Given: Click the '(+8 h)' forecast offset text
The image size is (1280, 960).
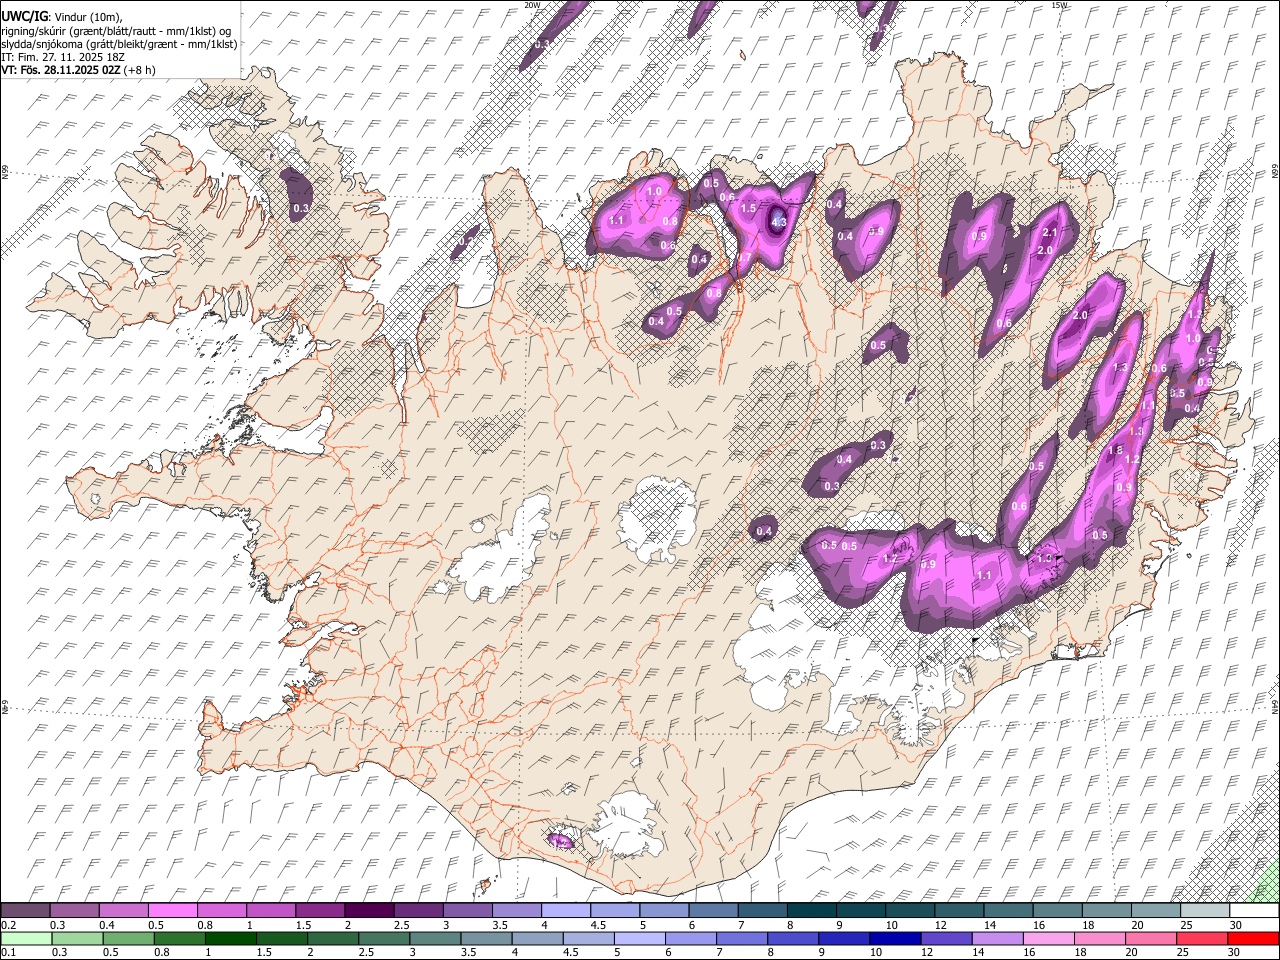Looking at the screenshot, I should coord(140,70).
